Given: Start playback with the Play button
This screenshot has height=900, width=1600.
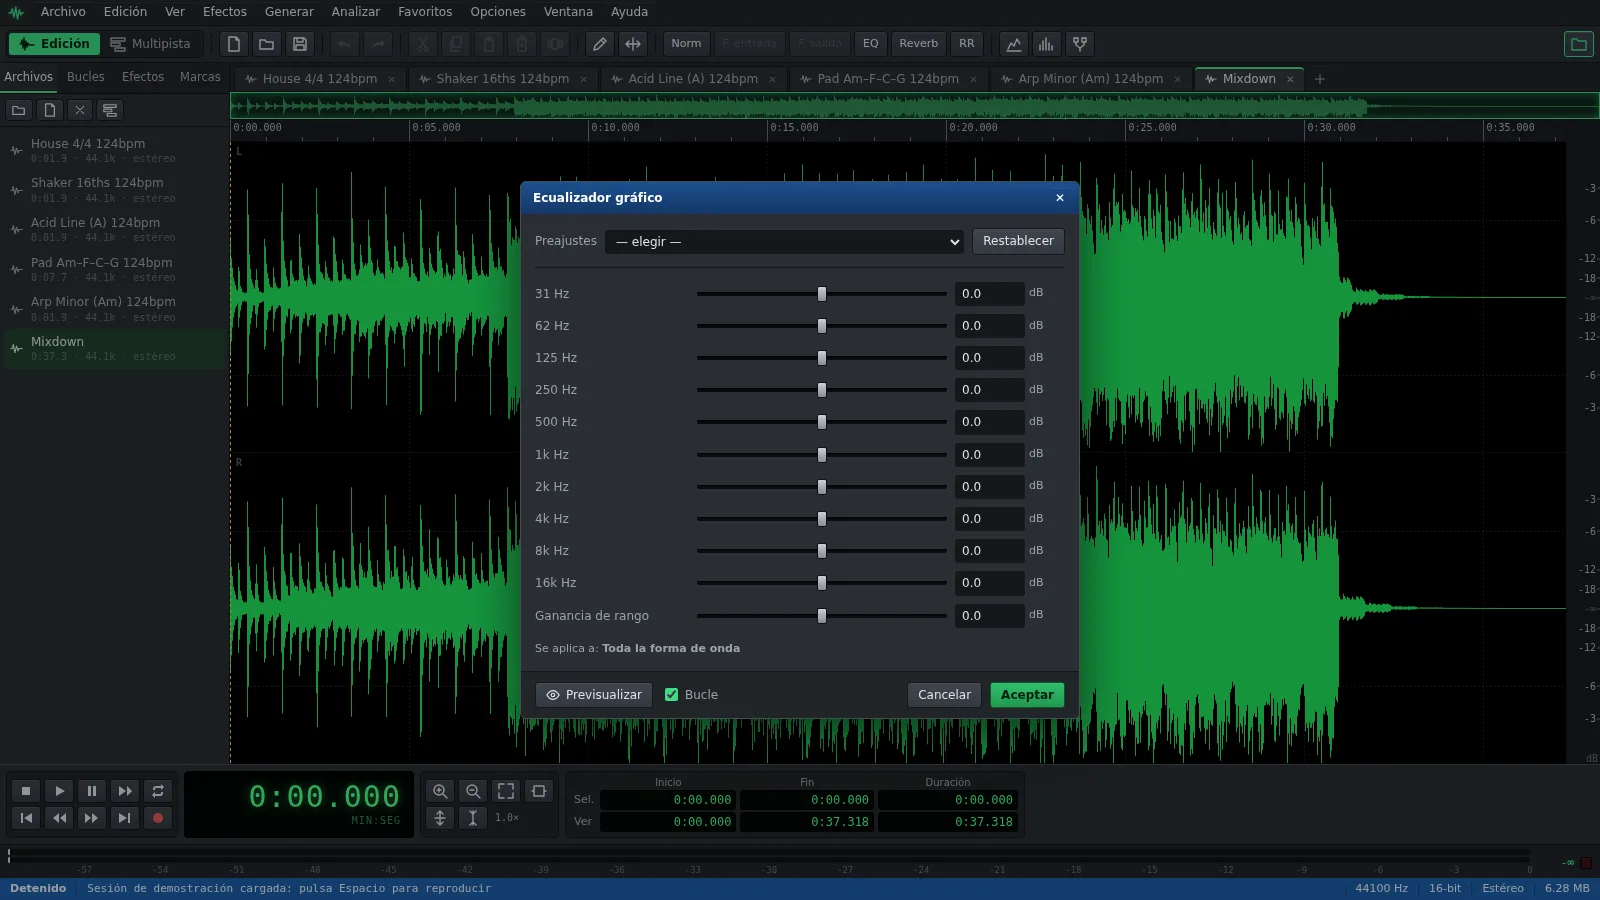Looking at the screenshot, I should tap(60, 791).
